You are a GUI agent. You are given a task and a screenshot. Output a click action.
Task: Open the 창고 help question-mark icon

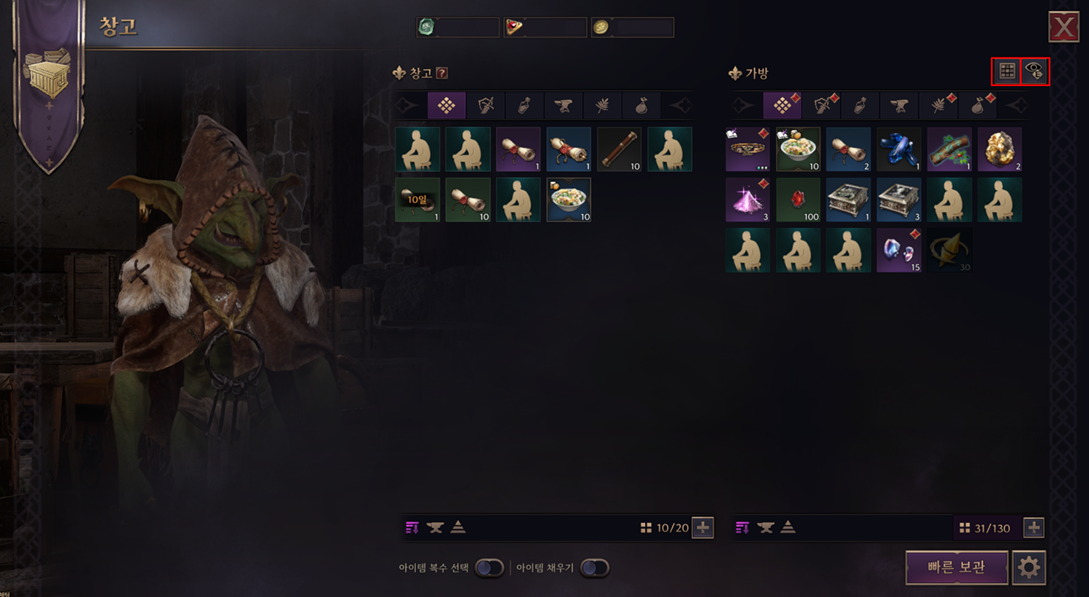click(442, 73)
